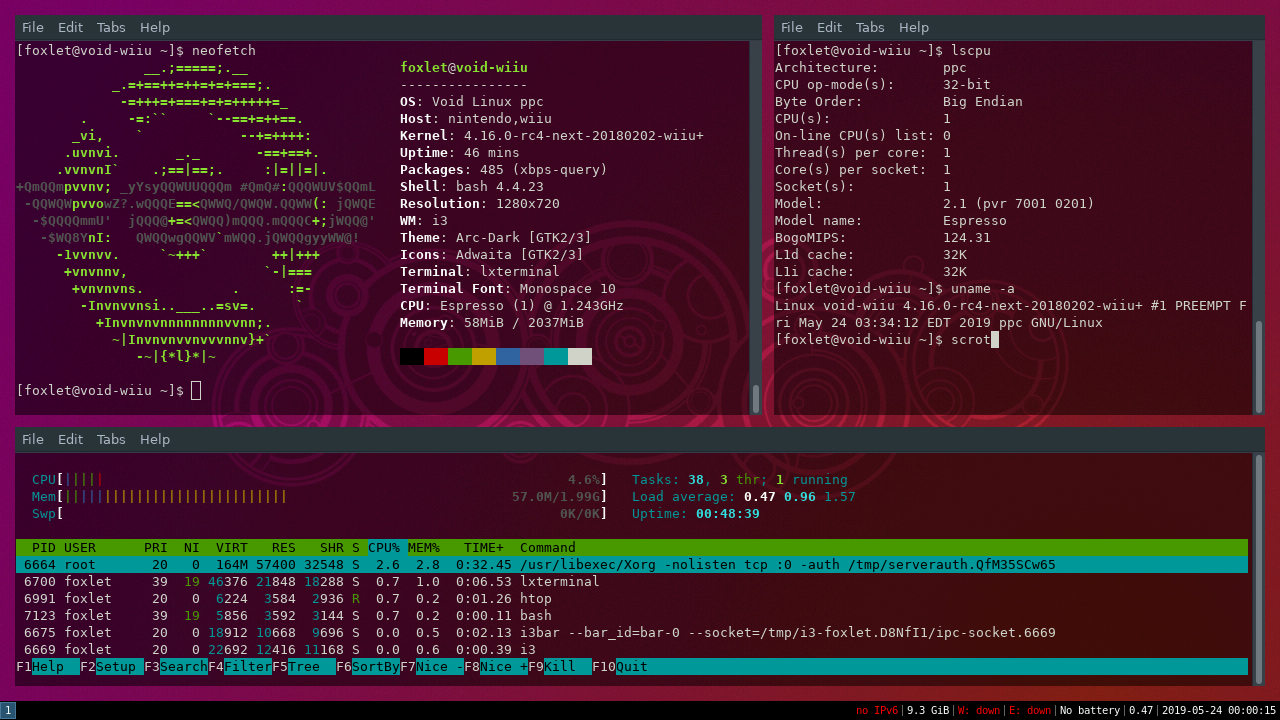Sort htop by the PID column header

pos(44,548)
